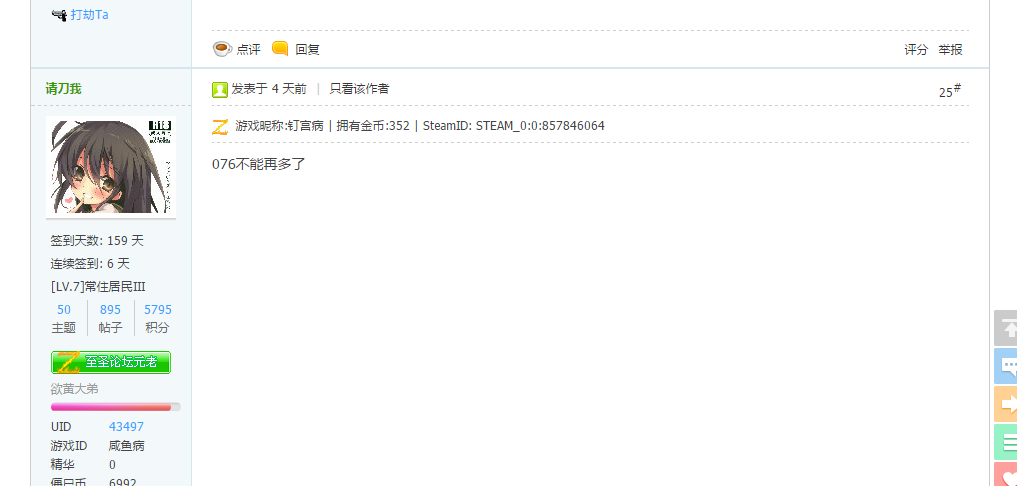
Task: Open the username 请刀我 profile
Action: coord(64,89)
